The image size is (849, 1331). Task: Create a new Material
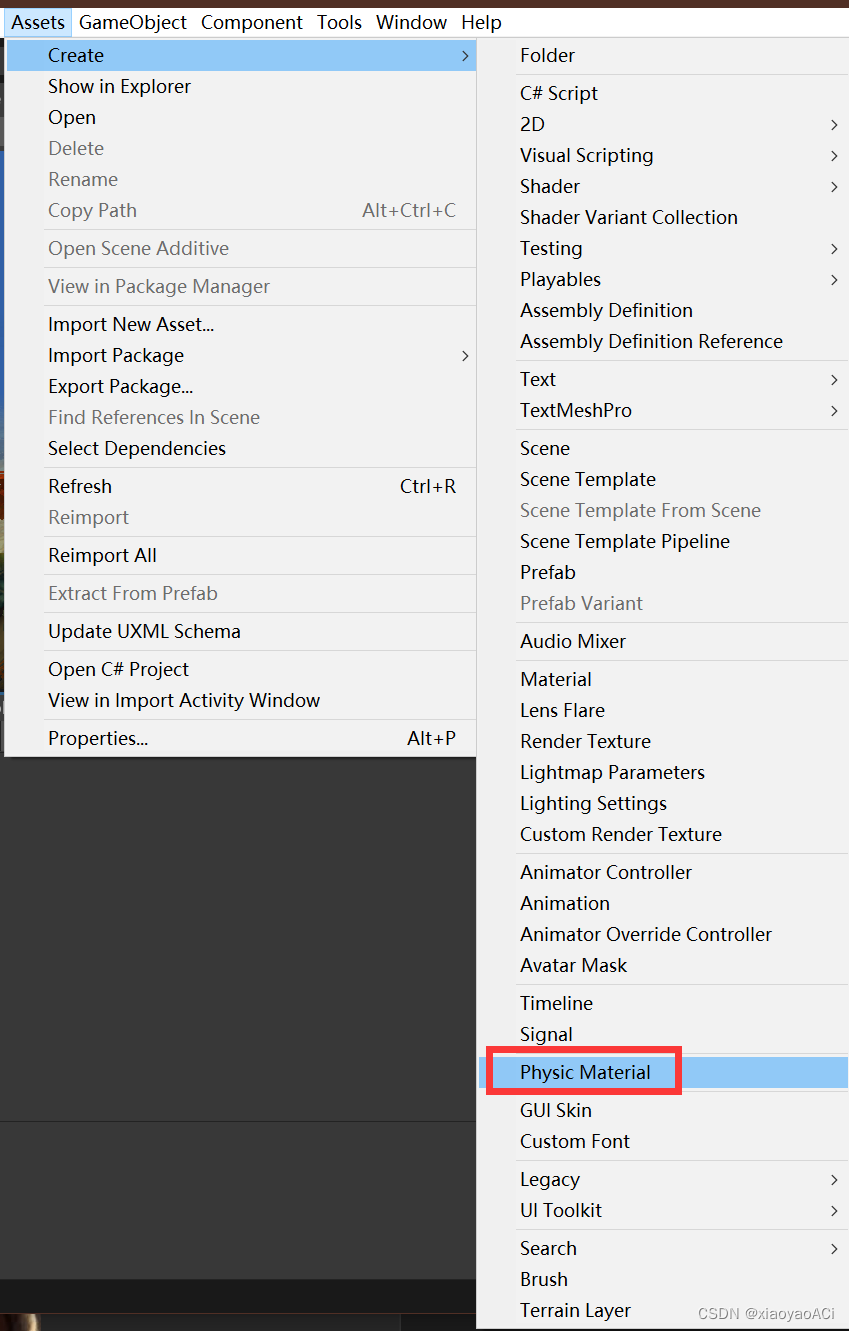(x=663, y=679)
